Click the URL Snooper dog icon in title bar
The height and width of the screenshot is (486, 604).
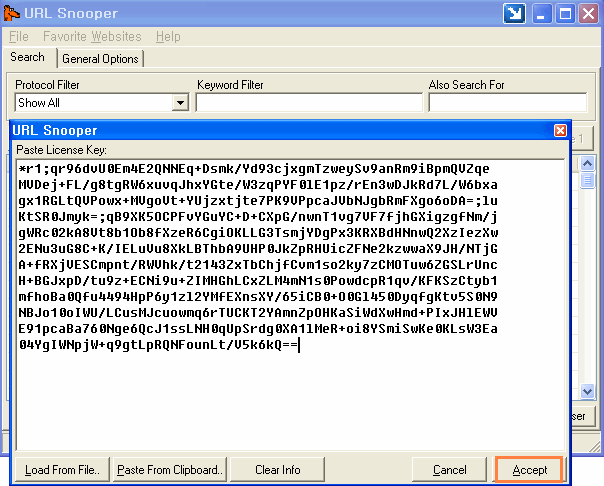click(x=12, y=13)
